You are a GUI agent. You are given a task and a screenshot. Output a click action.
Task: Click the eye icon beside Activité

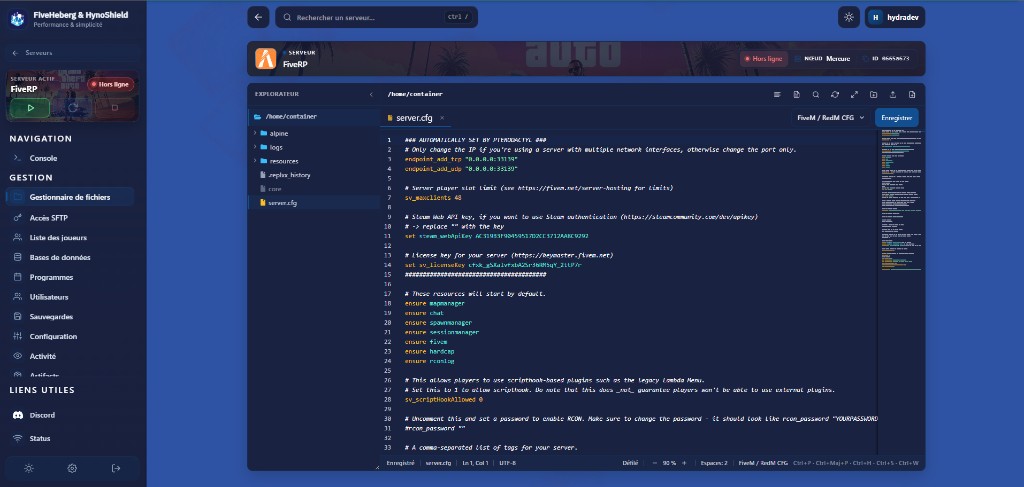pos(18,356)
